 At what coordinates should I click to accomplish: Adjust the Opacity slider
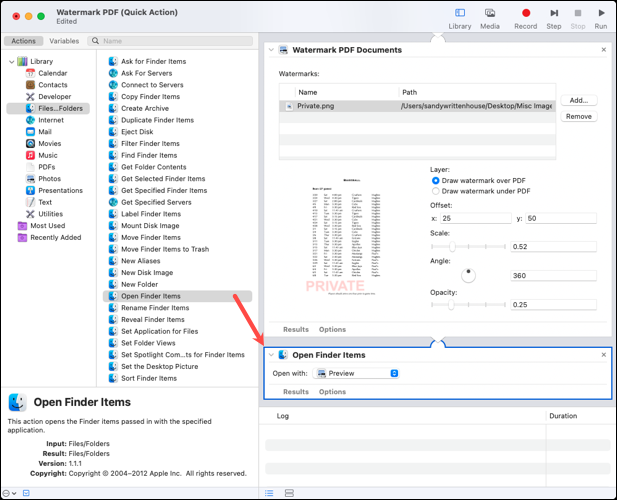pos(451,304)
